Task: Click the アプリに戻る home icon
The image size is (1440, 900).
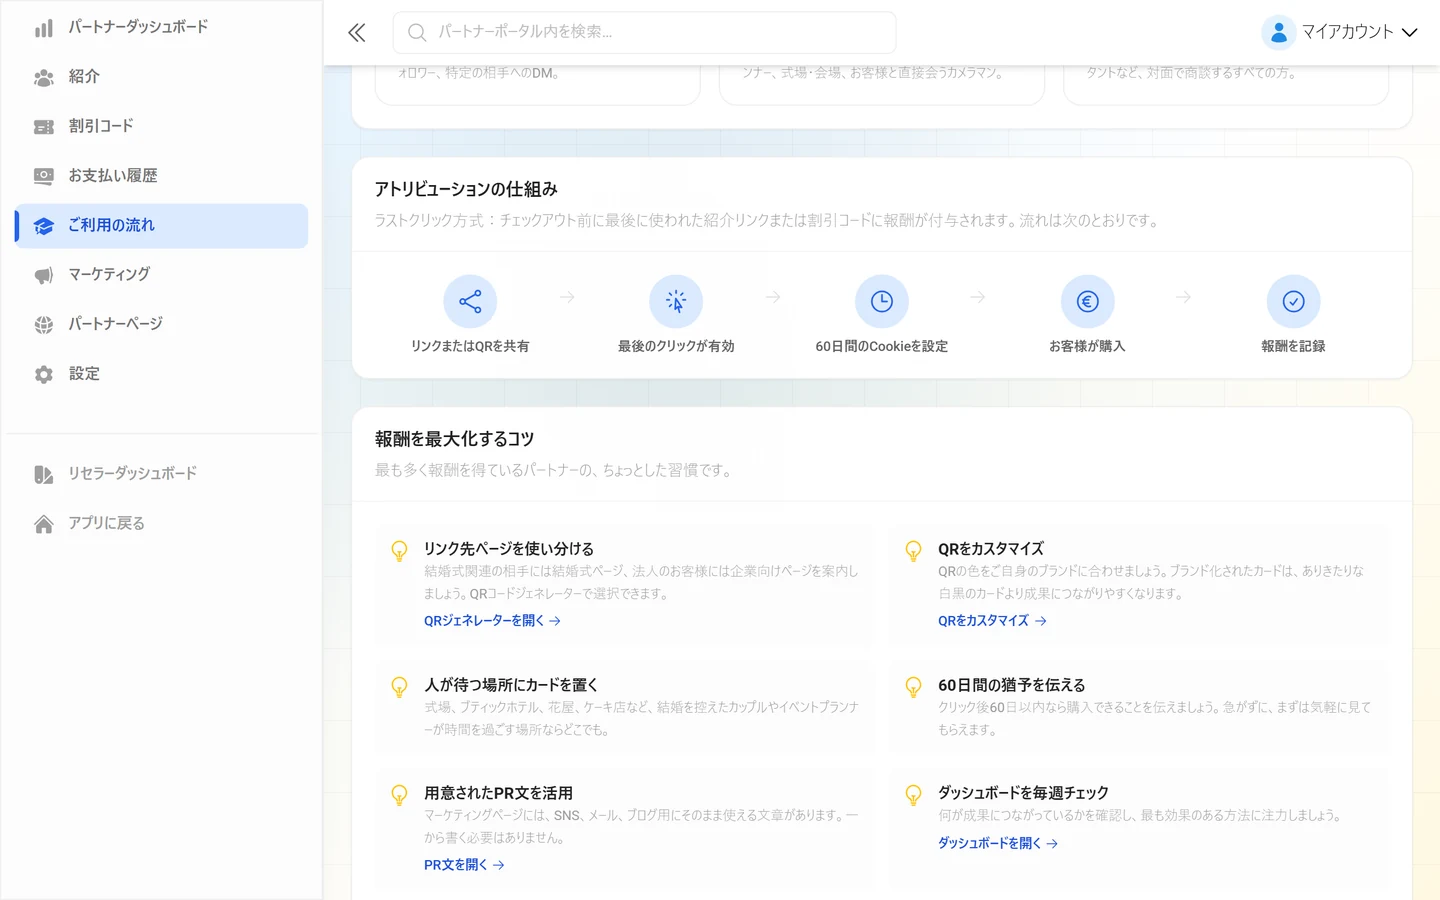Action: [44, 524]
